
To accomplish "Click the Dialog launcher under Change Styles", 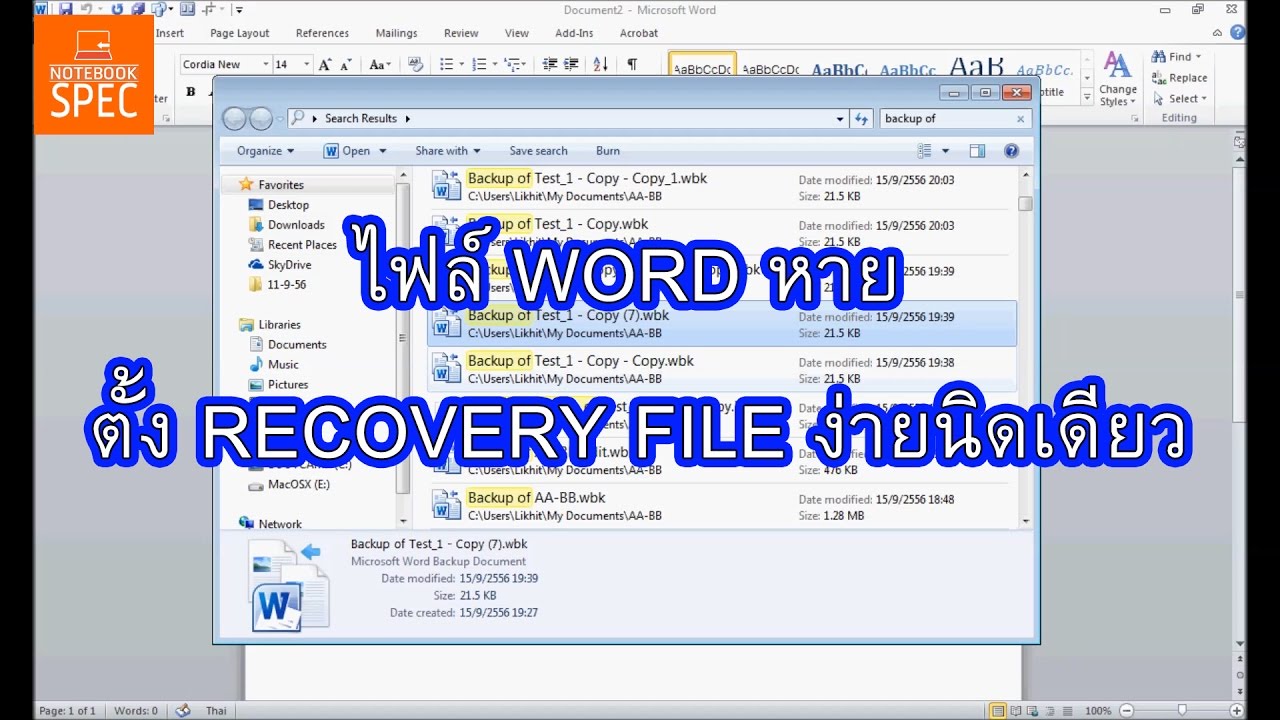I will 1135,118.
